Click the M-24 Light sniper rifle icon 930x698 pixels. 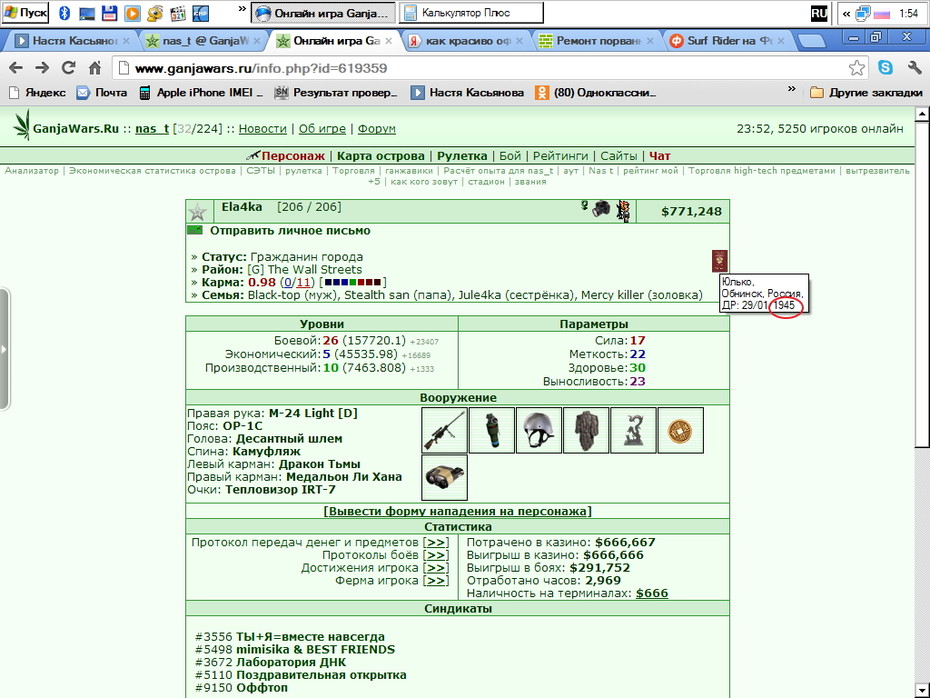coord(444,431)
